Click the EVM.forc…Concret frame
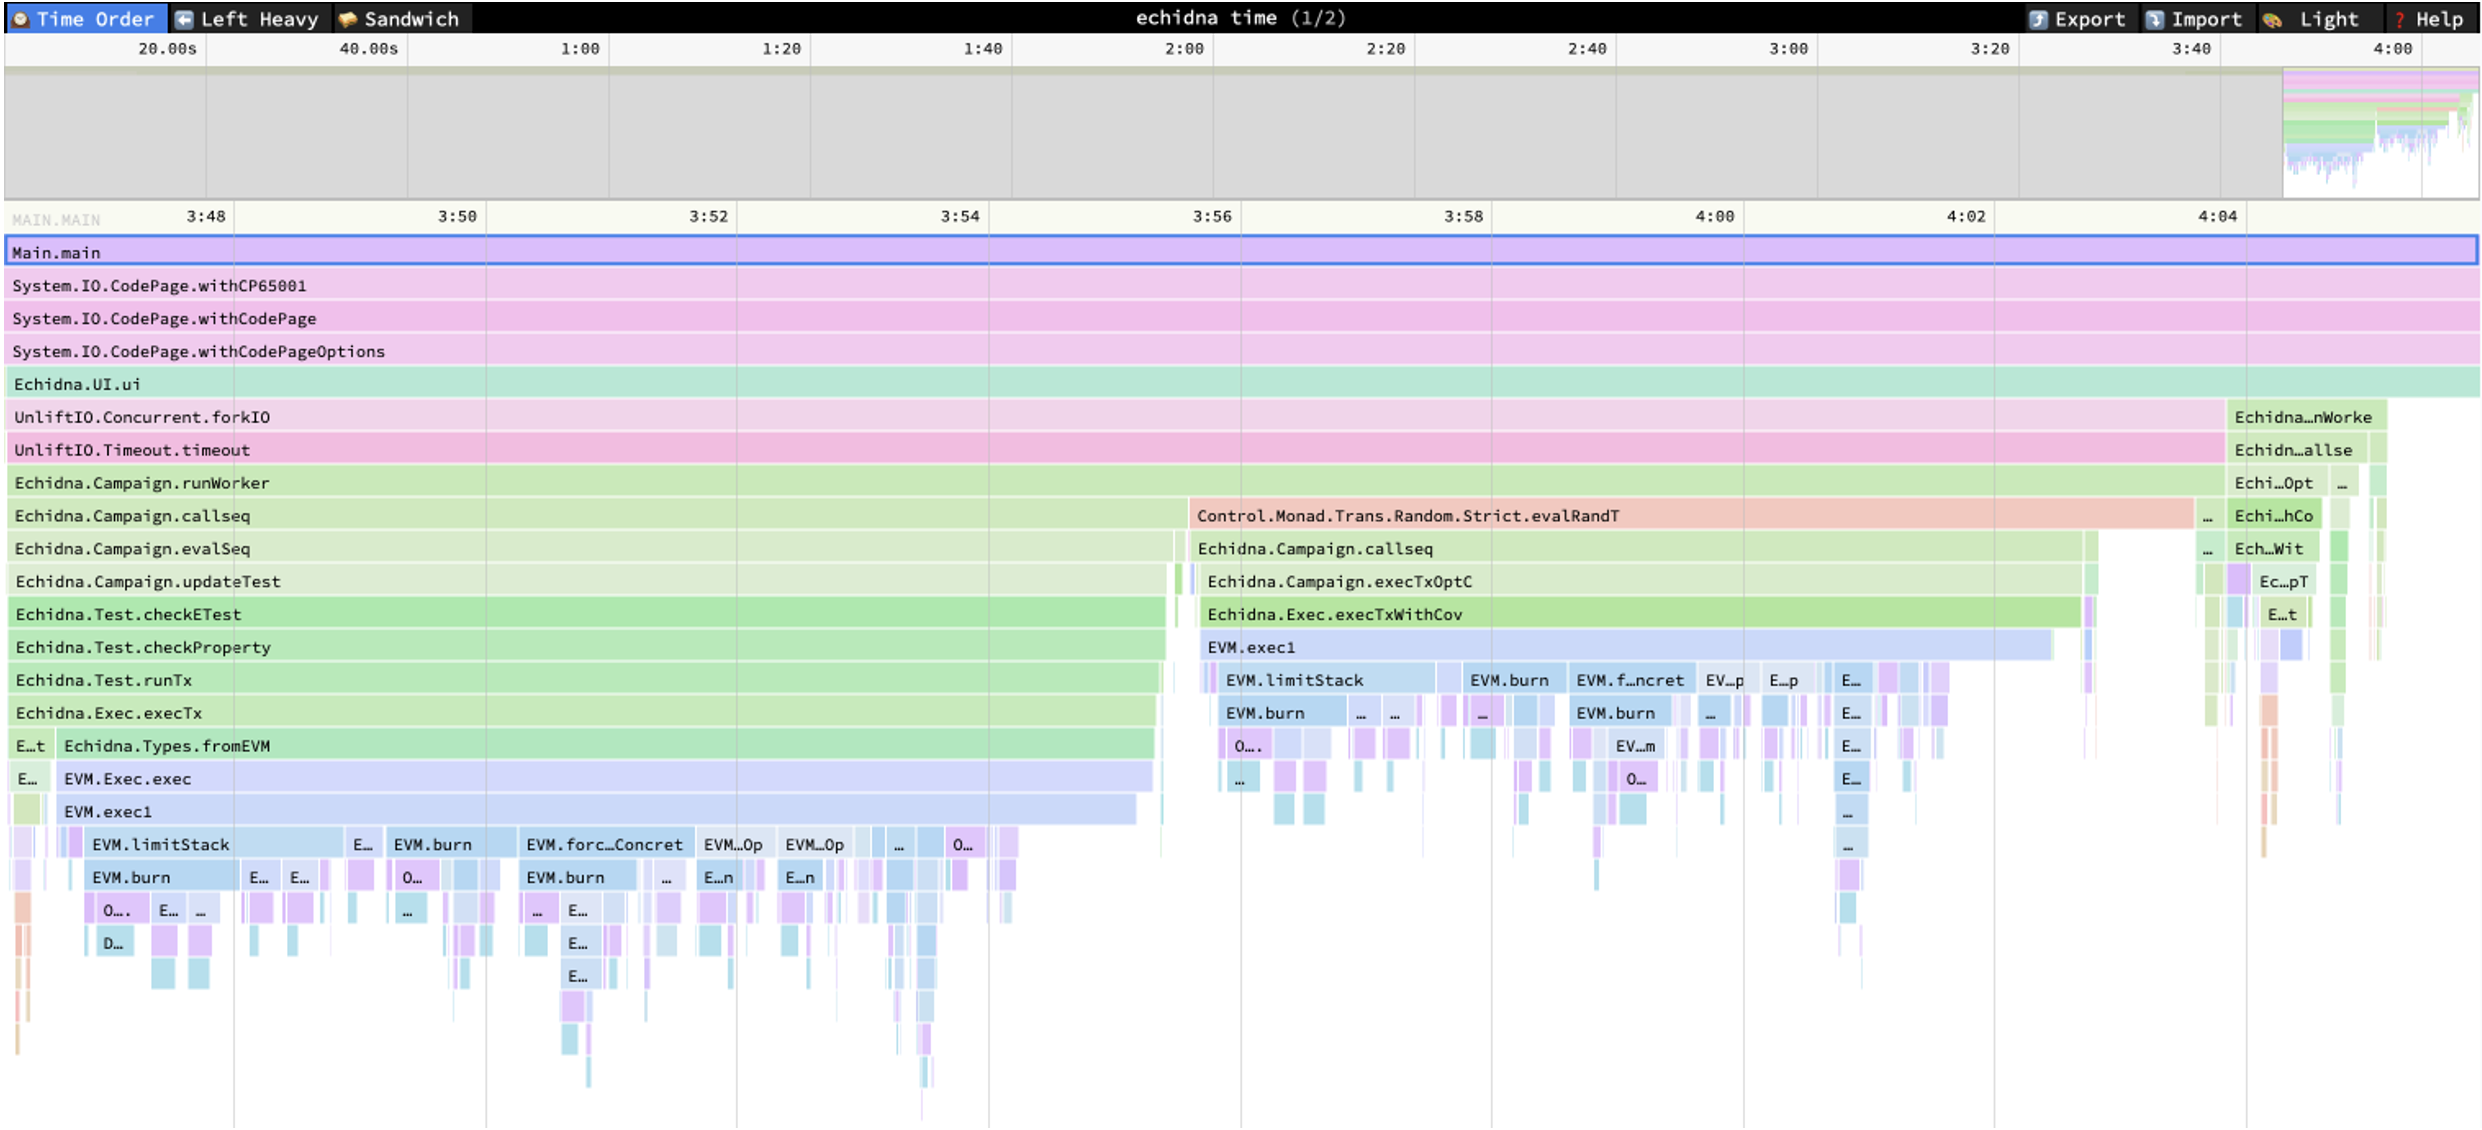This screenshot has width=2482, height=1130. [604, 844]
